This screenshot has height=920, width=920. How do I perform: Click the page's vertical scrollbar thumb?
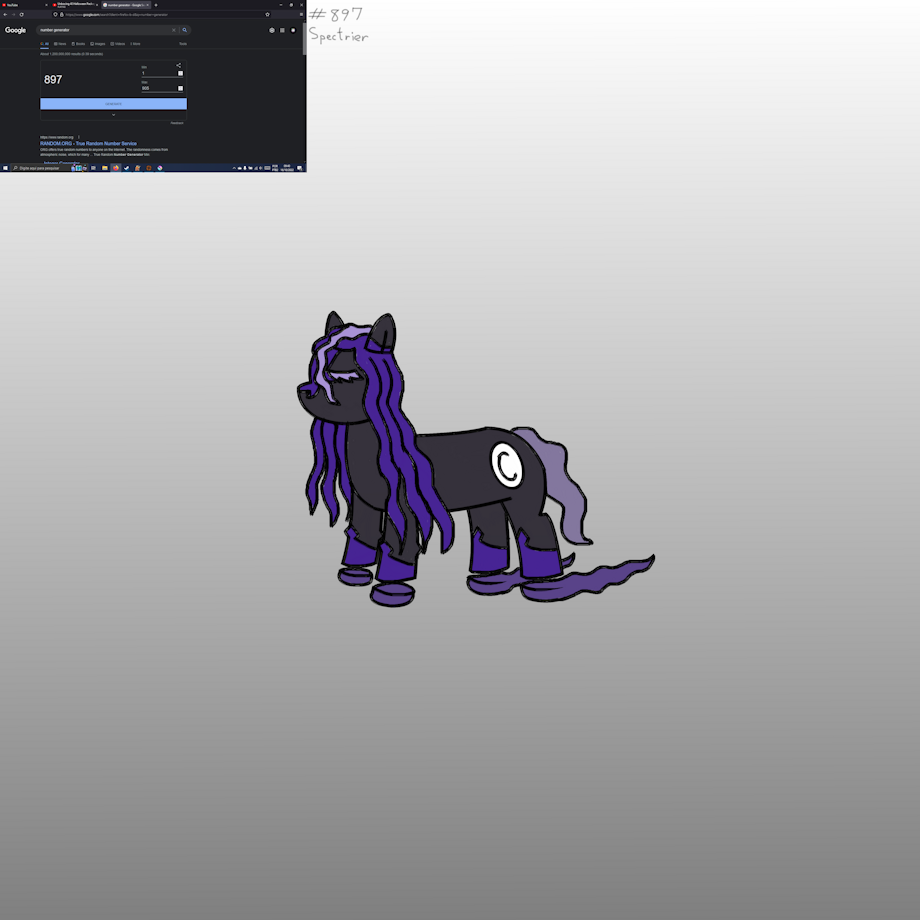click(304, 39)
